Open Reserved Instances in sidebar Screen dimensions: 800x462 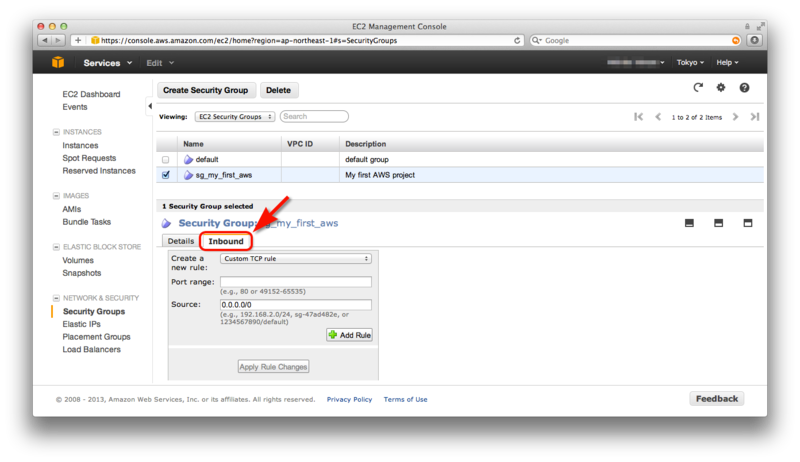pyautogui.click(x=99, y=171)
